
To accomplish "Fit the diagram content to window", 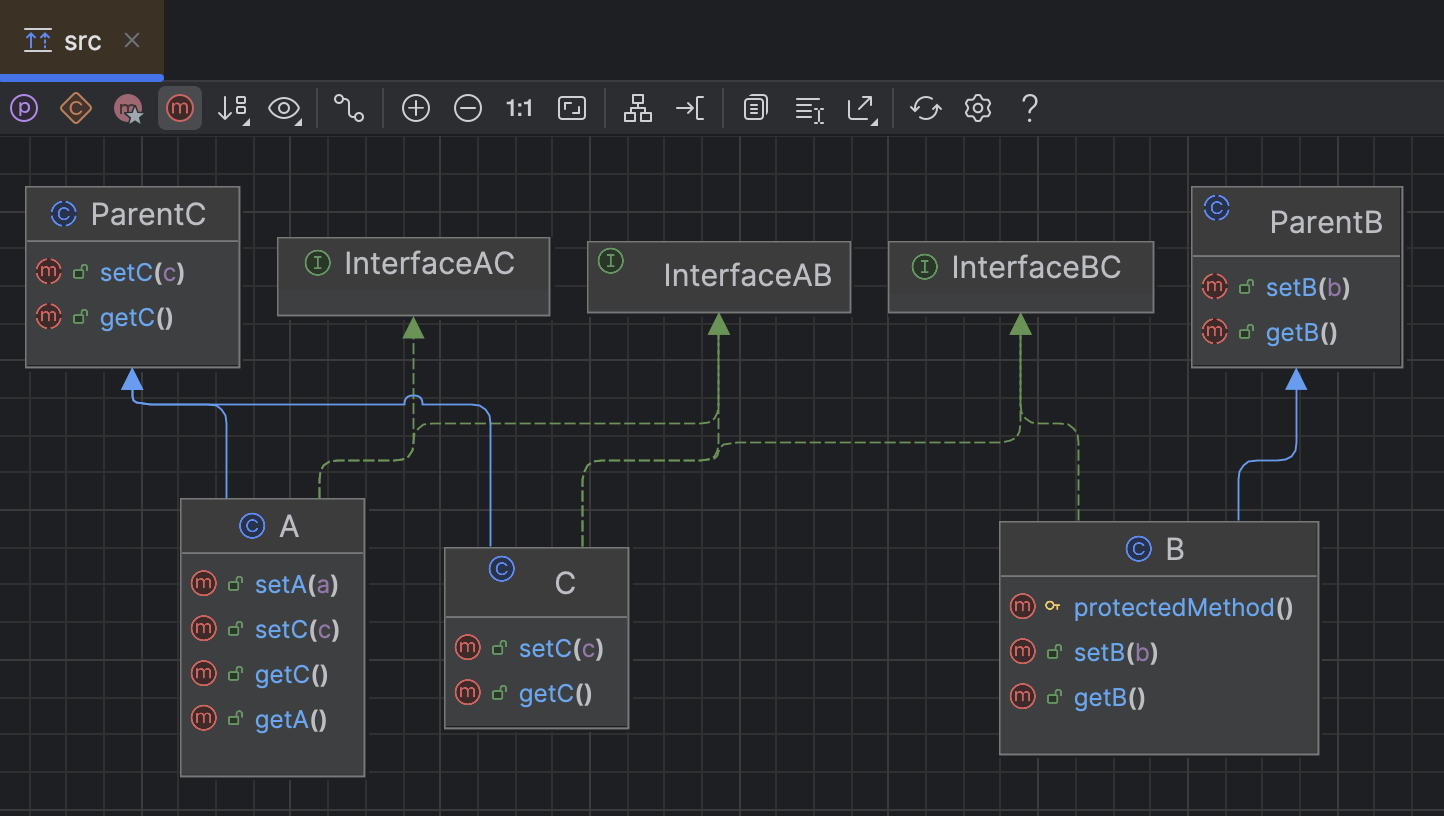I will 571,108.
